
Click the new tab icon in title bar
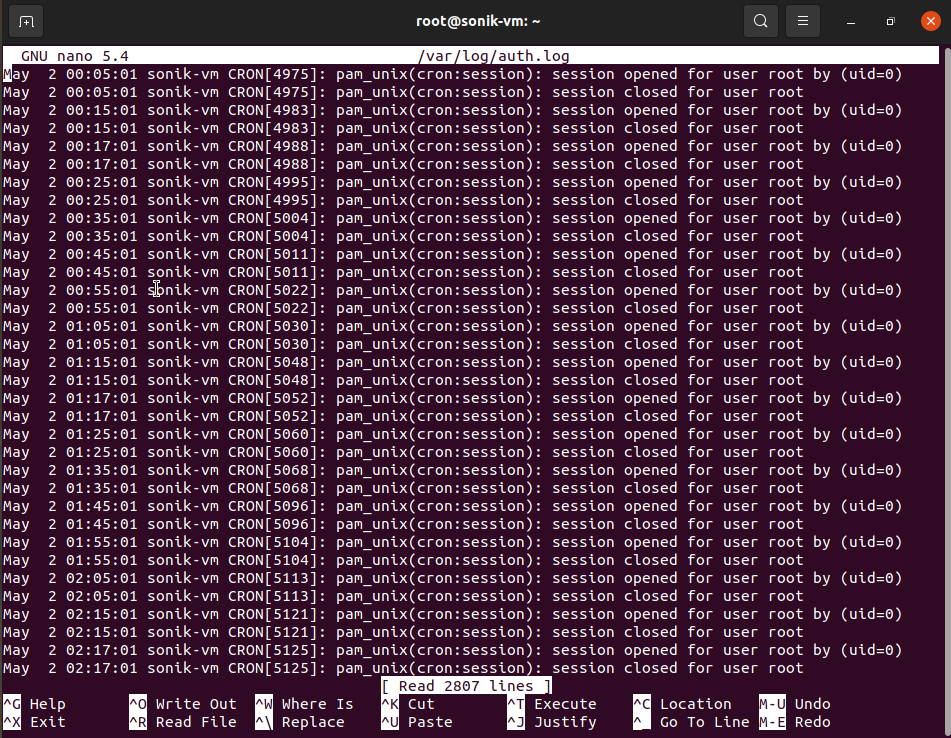pos(26,21)
